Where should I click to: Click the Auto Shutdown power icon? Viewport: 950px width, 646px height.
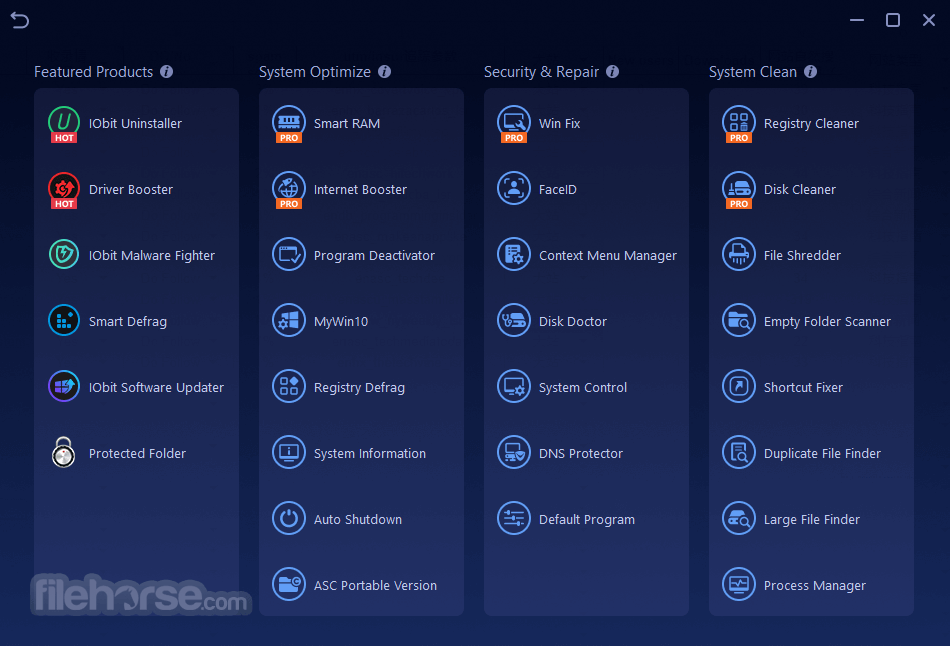(x=289, y=519)
